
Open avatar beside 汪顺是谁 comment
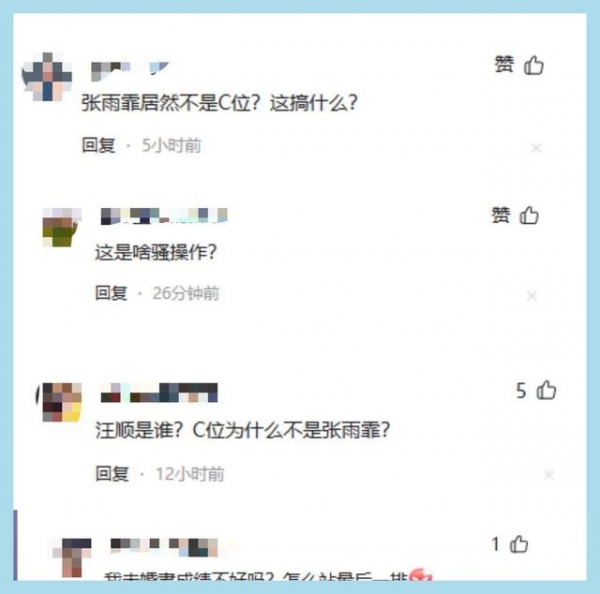(62, 402)
